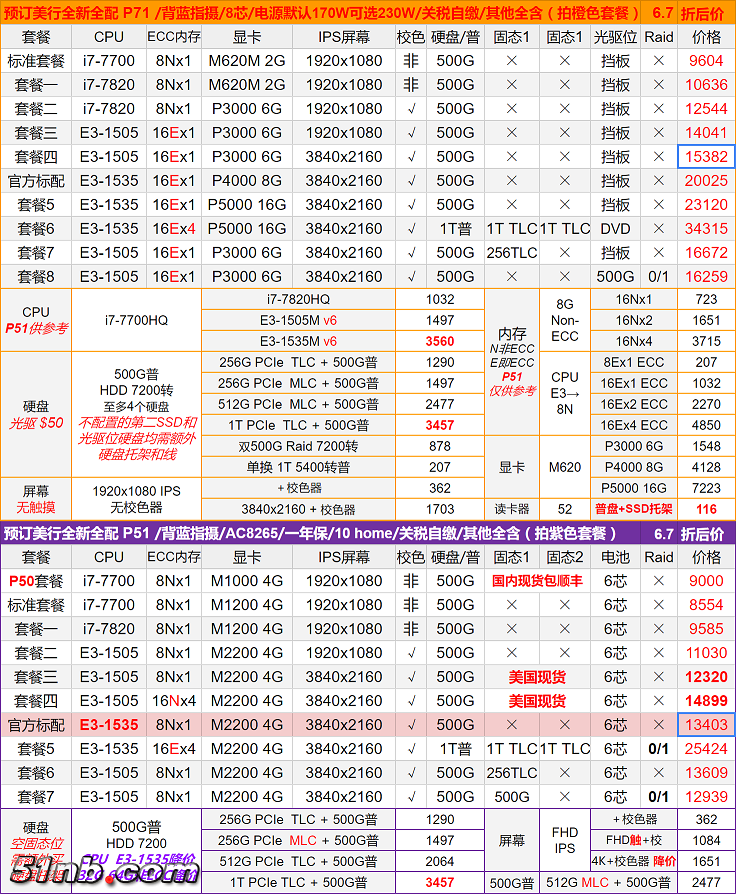Image resolution: width=736 pixels, height=894 pixels.
Task: Select the 878 price cell
Action: click(x=440, y=446)
